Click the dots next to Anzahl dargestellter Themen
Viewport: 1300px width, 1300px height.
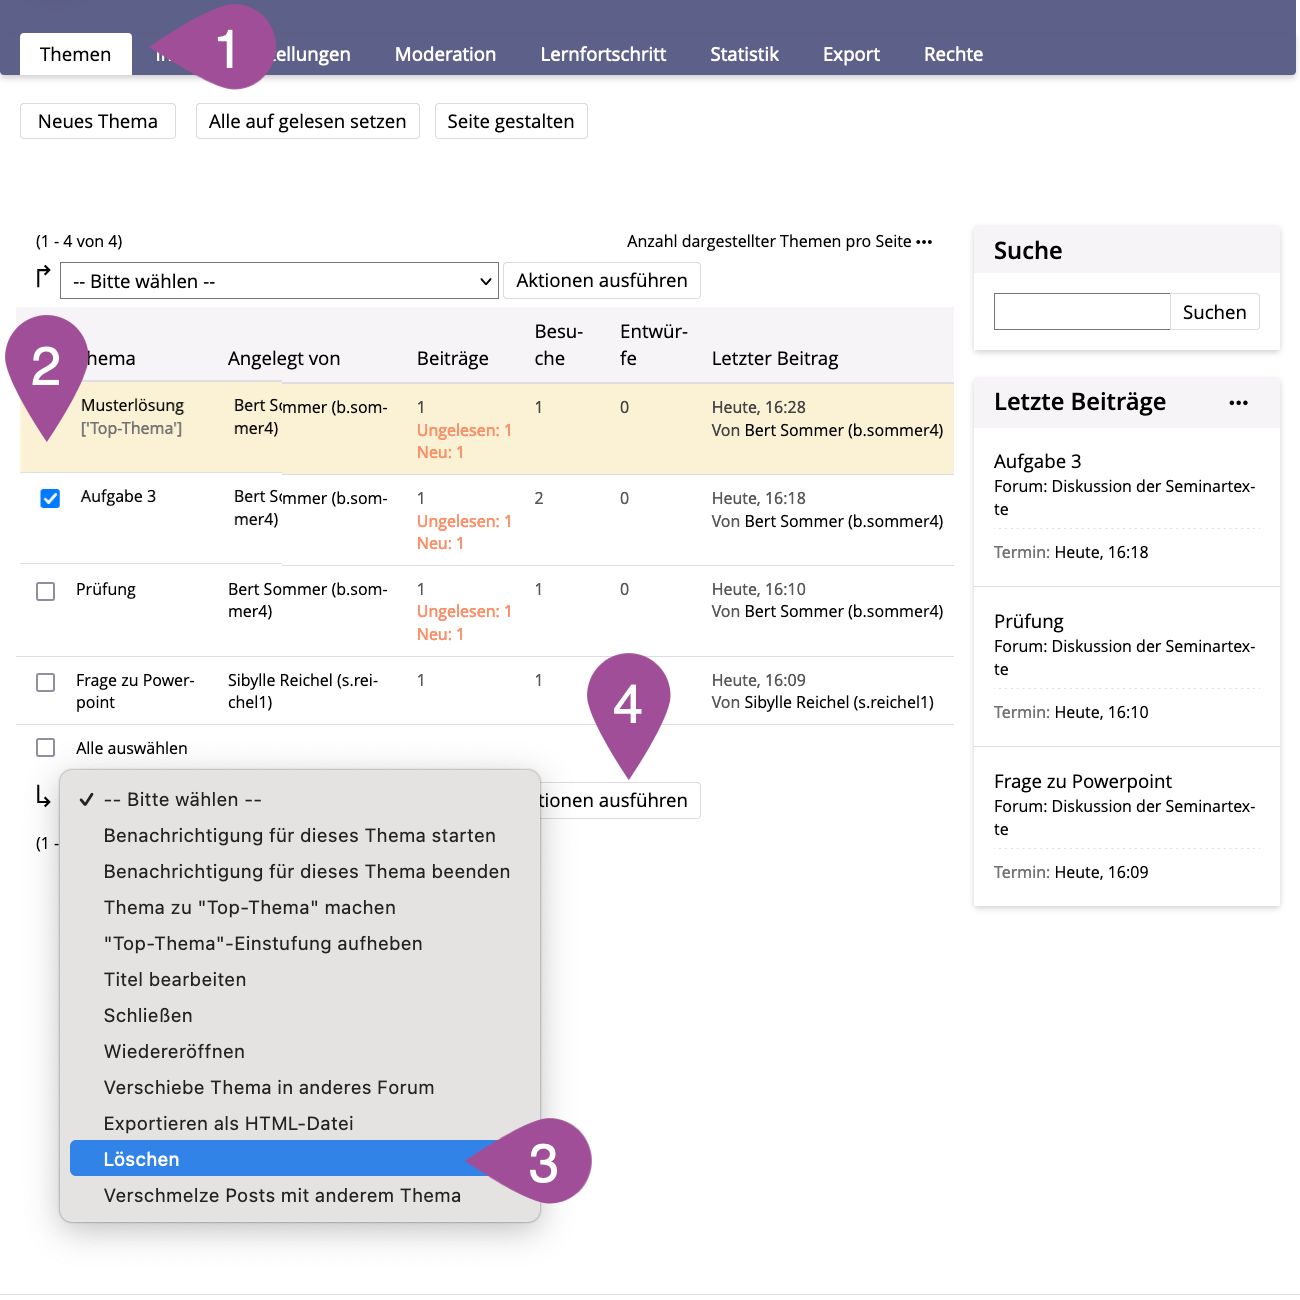click(x=924, y=242)
